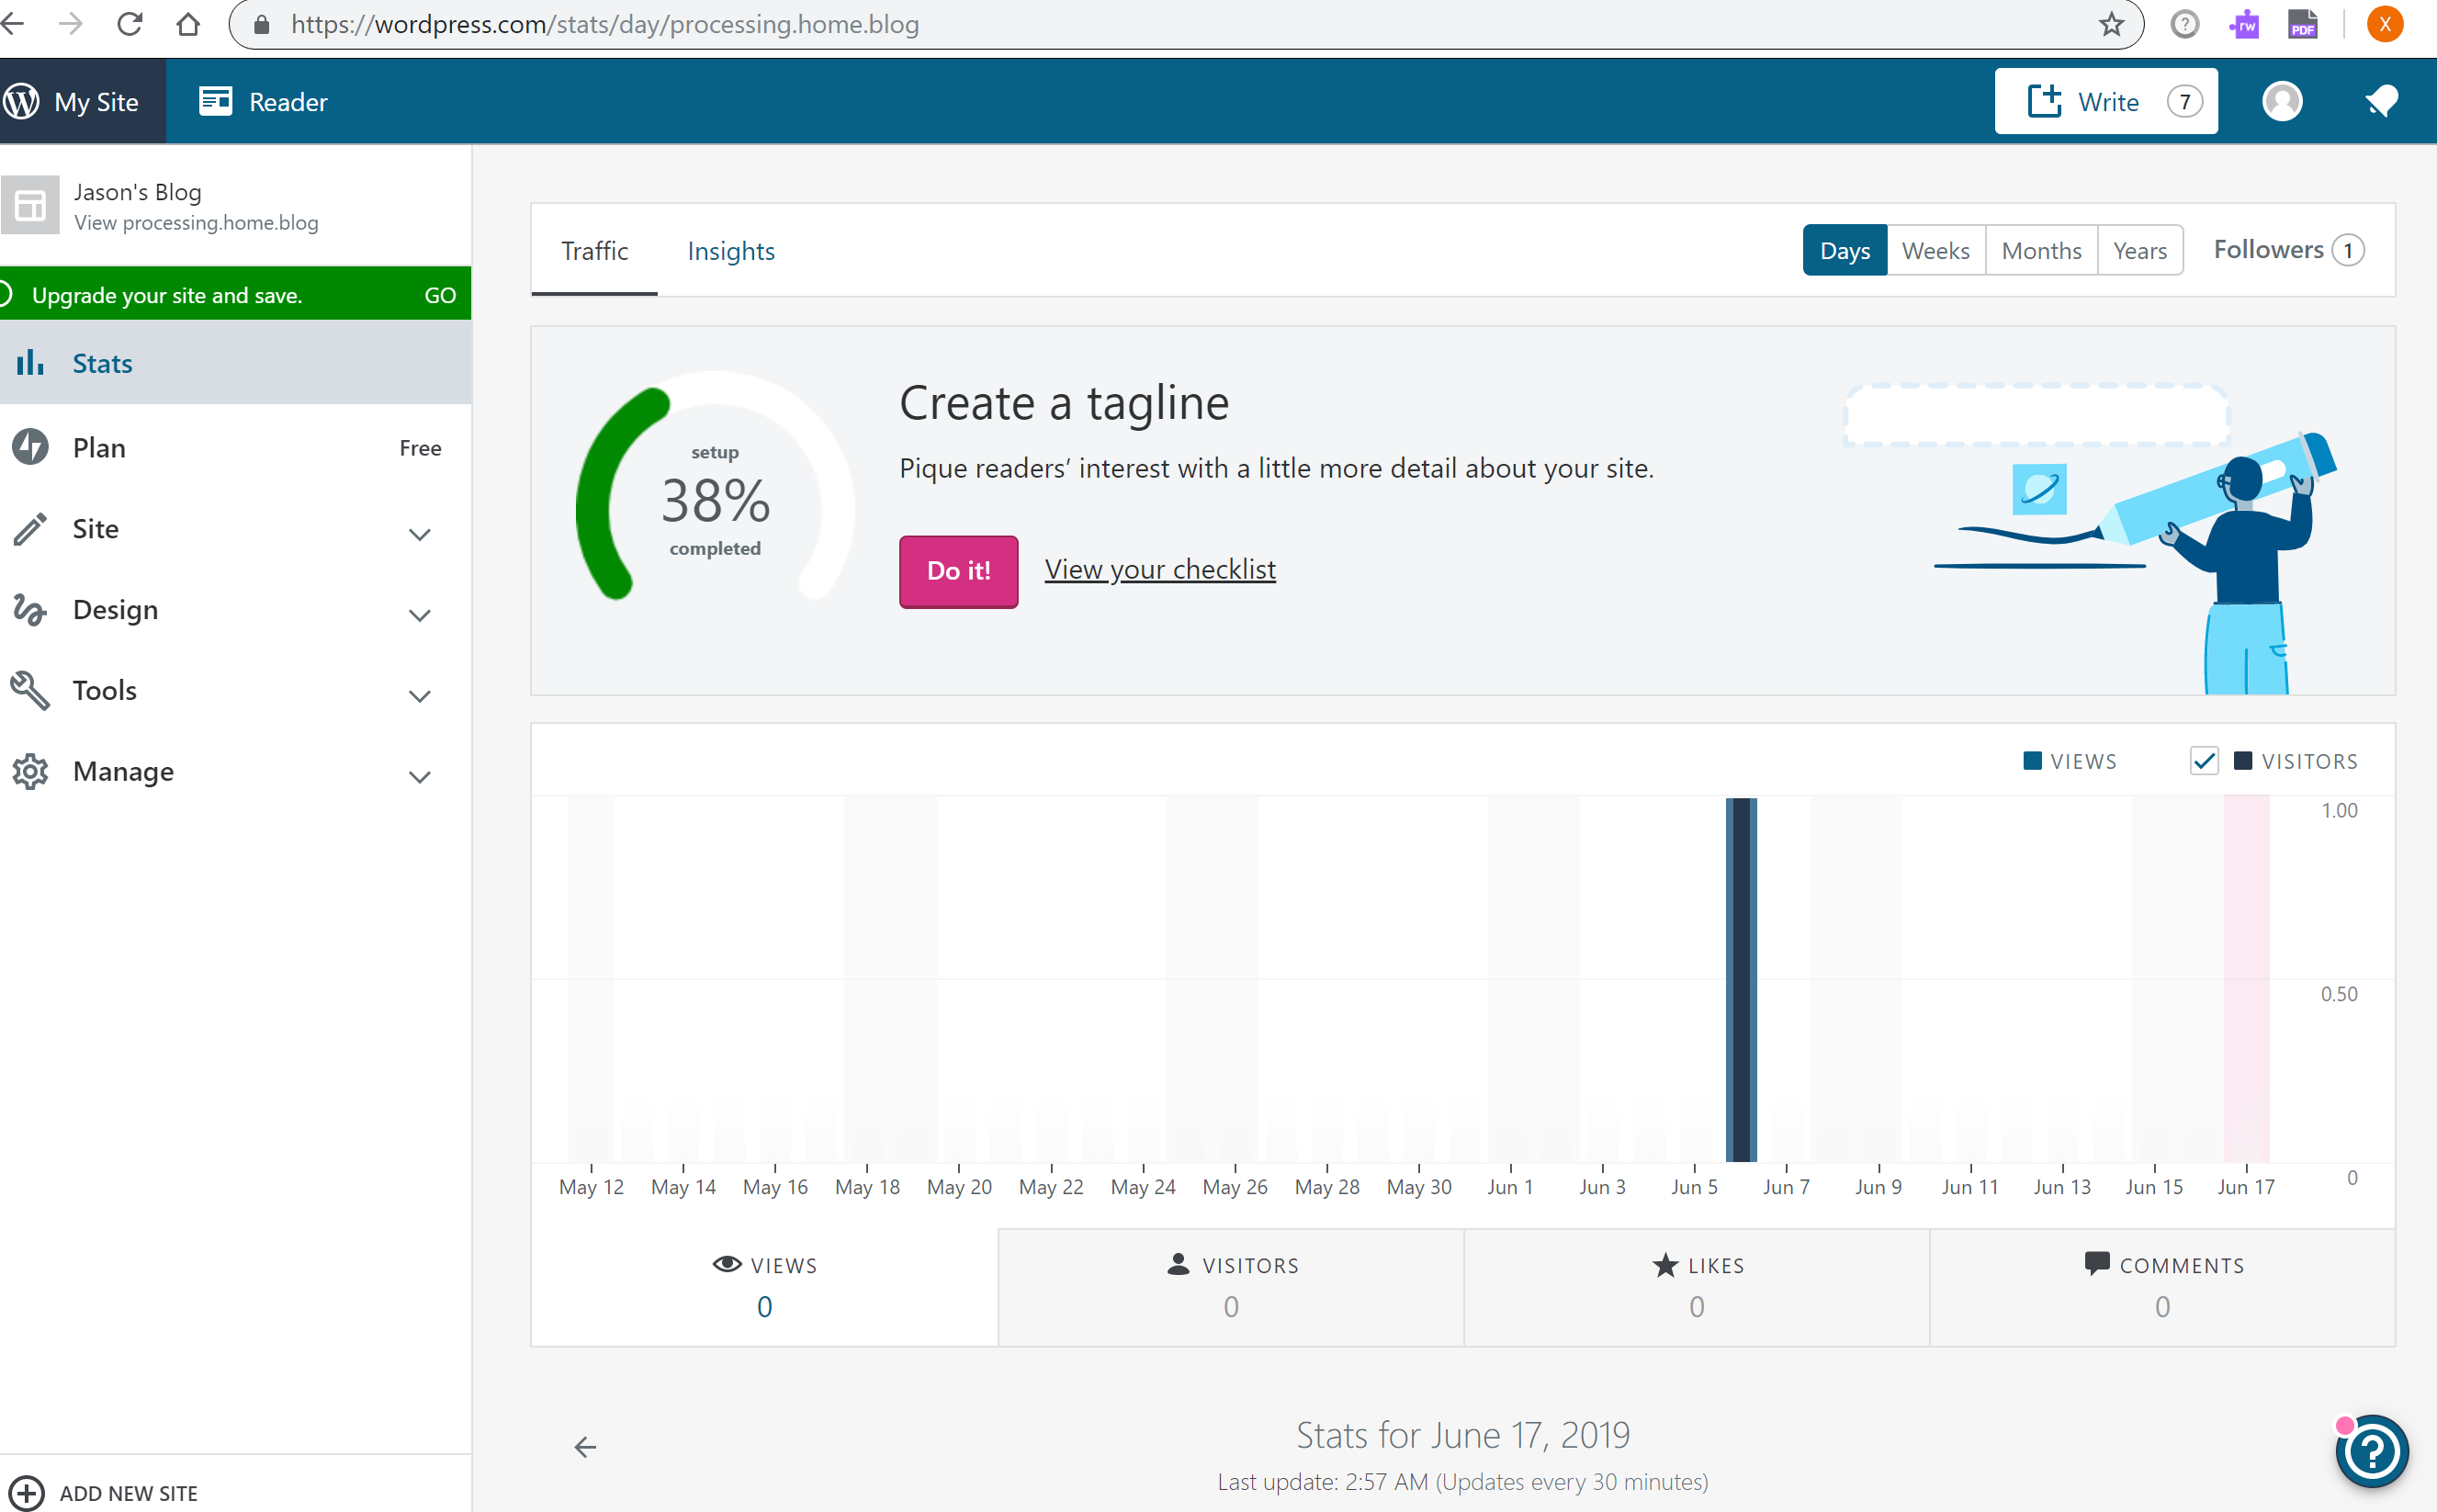Reload the page with refresh icon
Screen dimensions: 2437x1512
click(130, 24)
